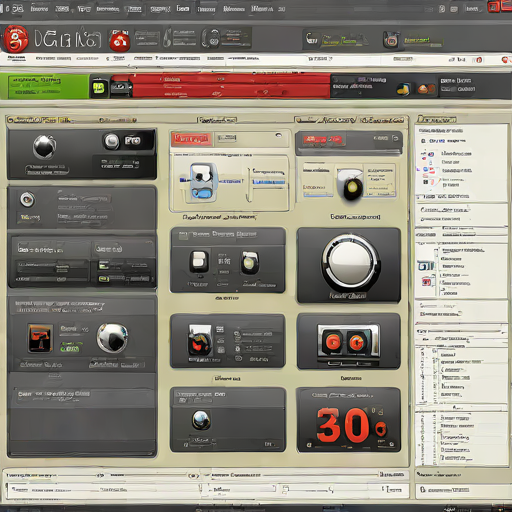This screenshot has width=512, height=512.
Task: Toggle lower green indicator in left dark sub-panel
Action: 103,278
